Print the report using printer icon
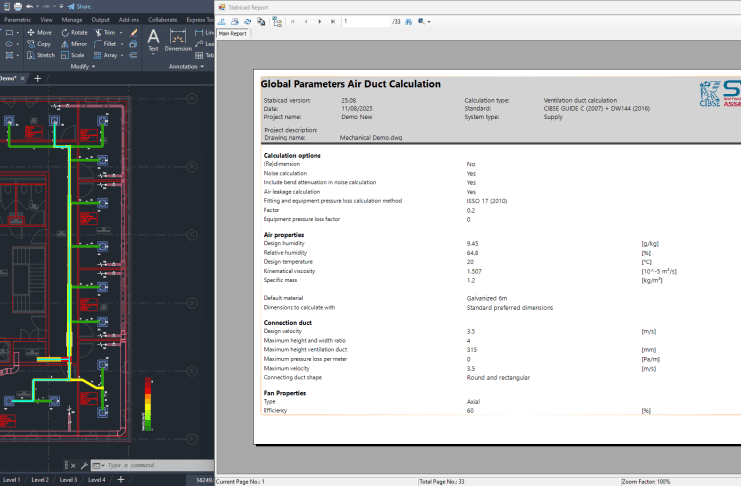The image size is (741, 486). pos(235,20)
